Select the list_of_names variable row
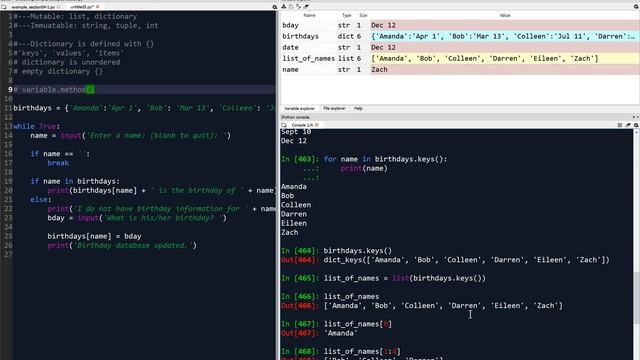Image resolution: width=640 pixels, height=360 pixels. 460,58
